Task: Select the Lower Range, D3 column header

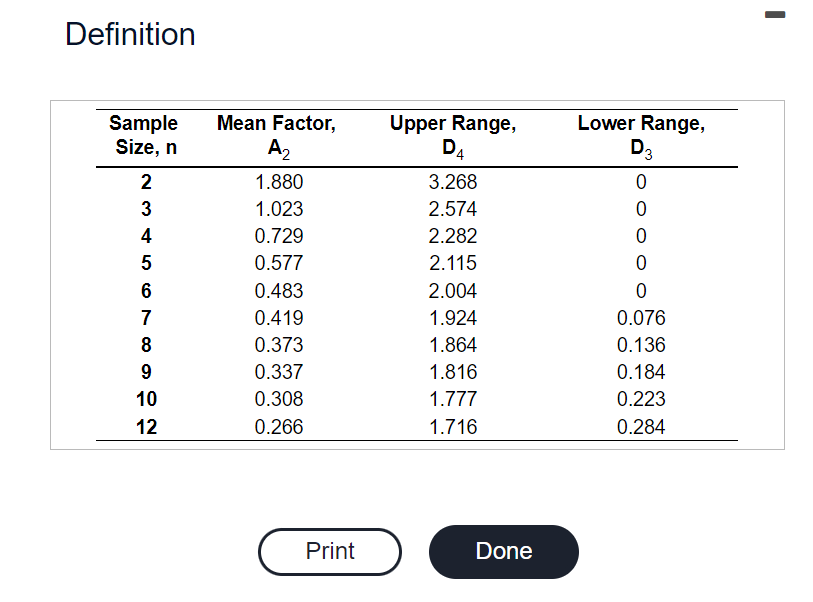Action: [641, 135]
